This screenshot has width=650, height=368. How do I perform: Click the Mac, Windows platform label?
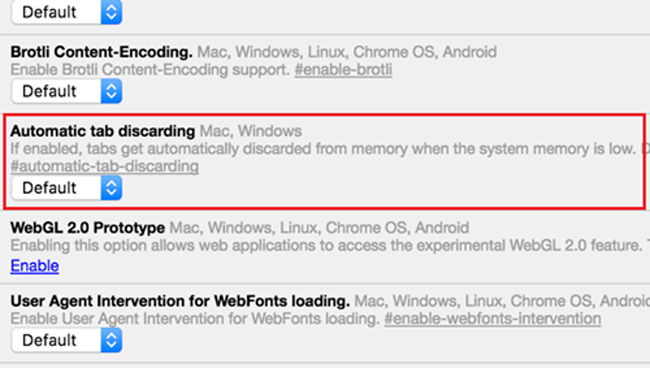251,131
